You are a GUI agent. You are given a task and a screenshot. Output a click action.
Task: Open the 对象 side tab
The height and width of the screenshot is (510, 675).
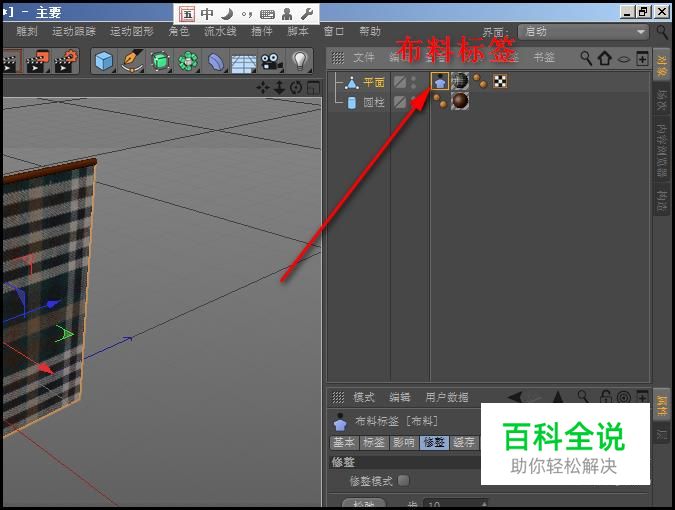point(662,65)
